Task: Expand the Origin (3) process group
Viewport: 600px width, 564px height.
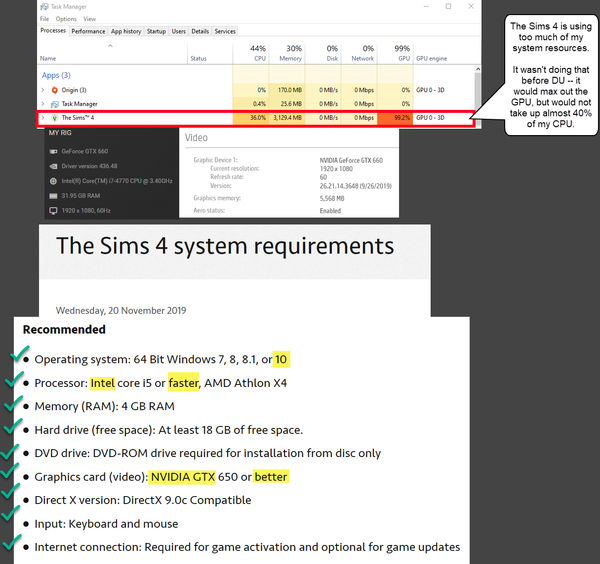Action: pos(43,90)
